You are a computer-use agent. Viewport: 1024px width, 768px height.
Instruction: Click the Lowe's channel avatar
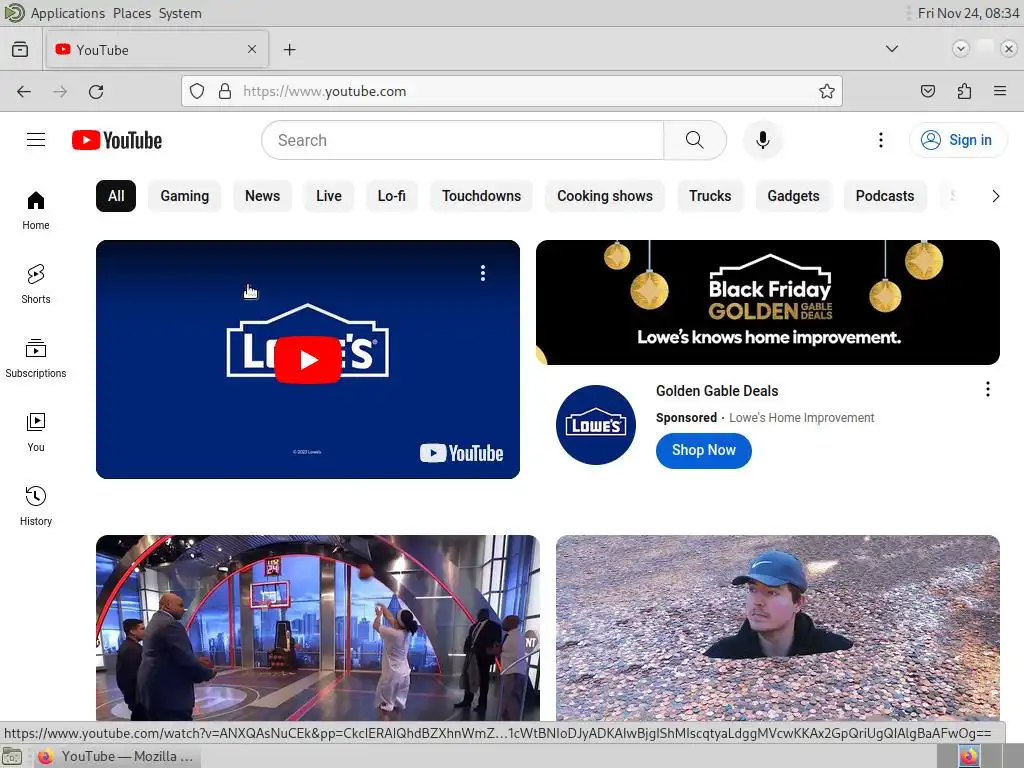pos(596,425)
